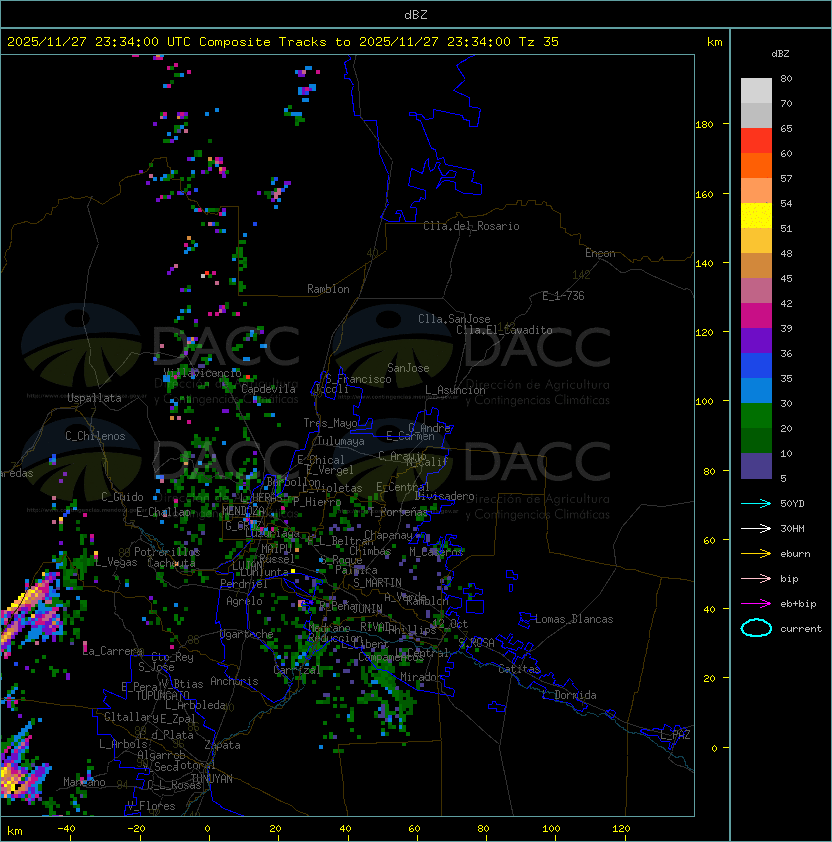Click the -40 tick on the horizontal axis
Screen dimensions: 832x842
(x=66, y=829)
